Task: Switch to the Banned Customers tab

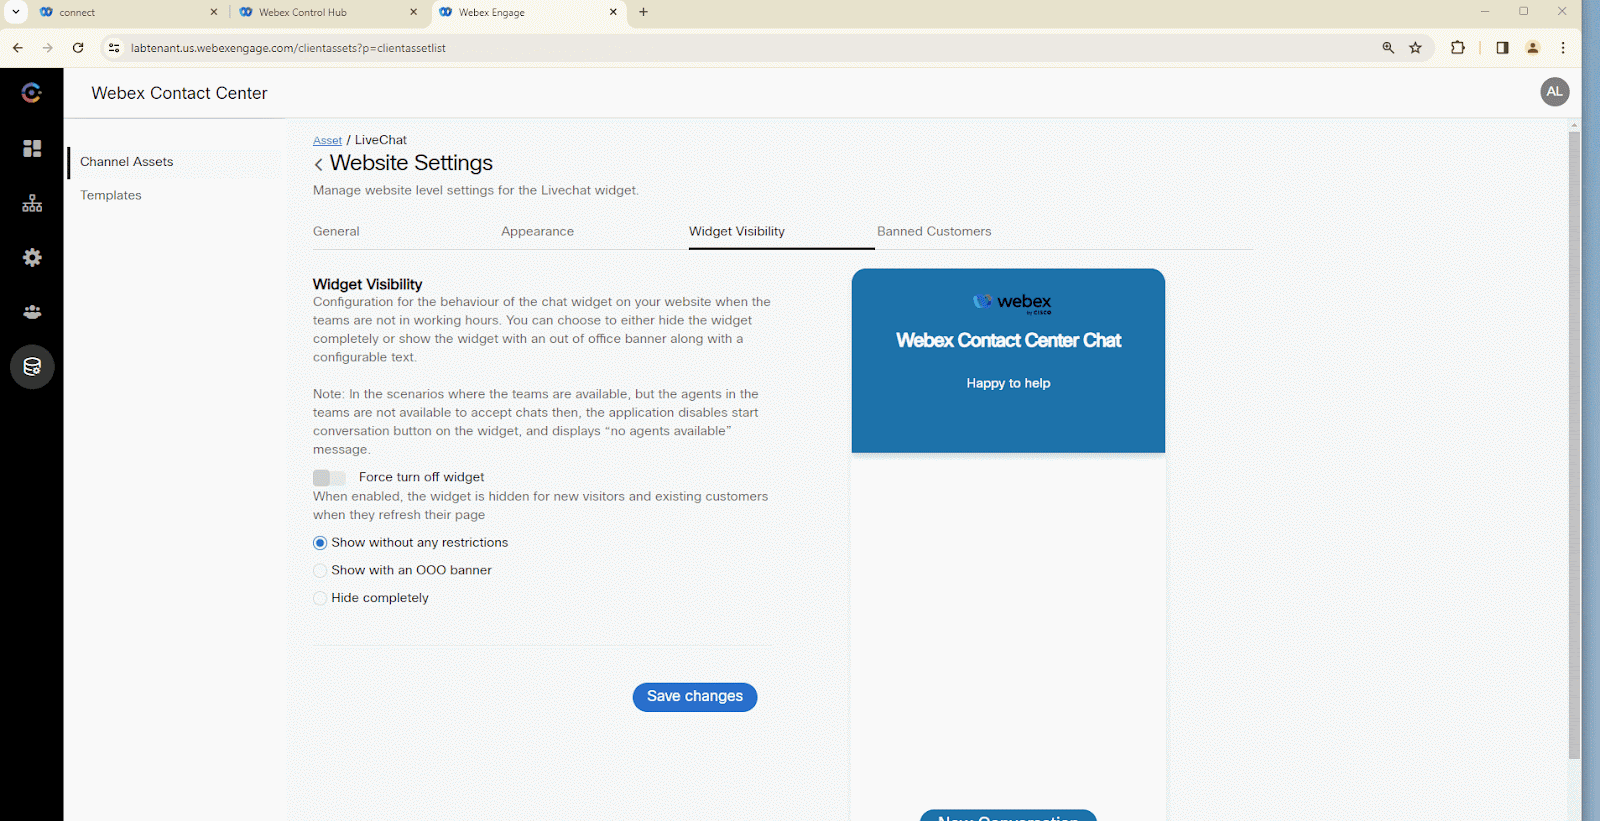Action: tap(934, 231)
